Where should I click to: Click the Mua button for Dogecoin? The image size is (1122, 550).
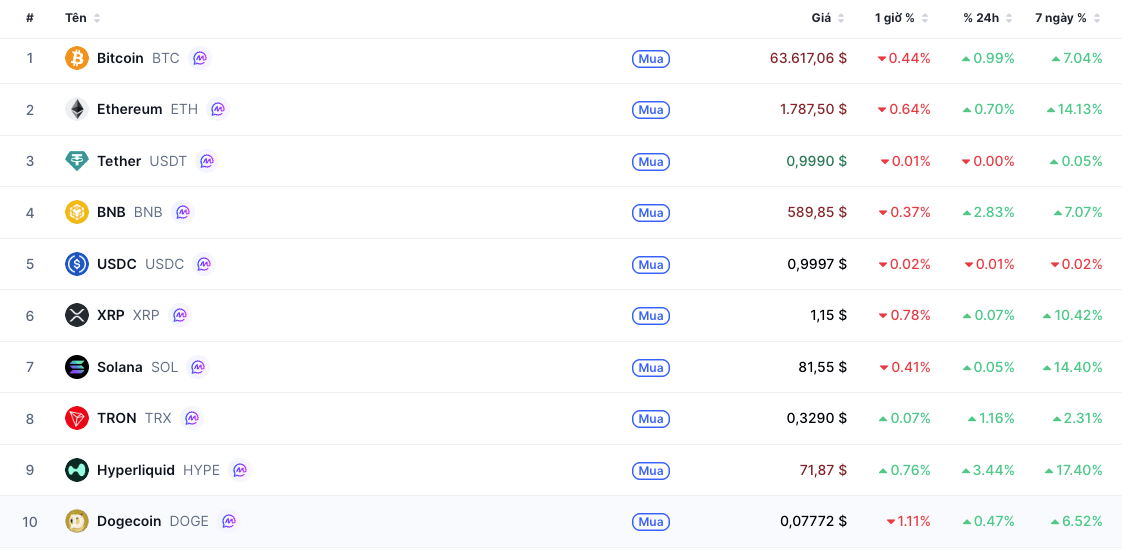tap(650, 522)
